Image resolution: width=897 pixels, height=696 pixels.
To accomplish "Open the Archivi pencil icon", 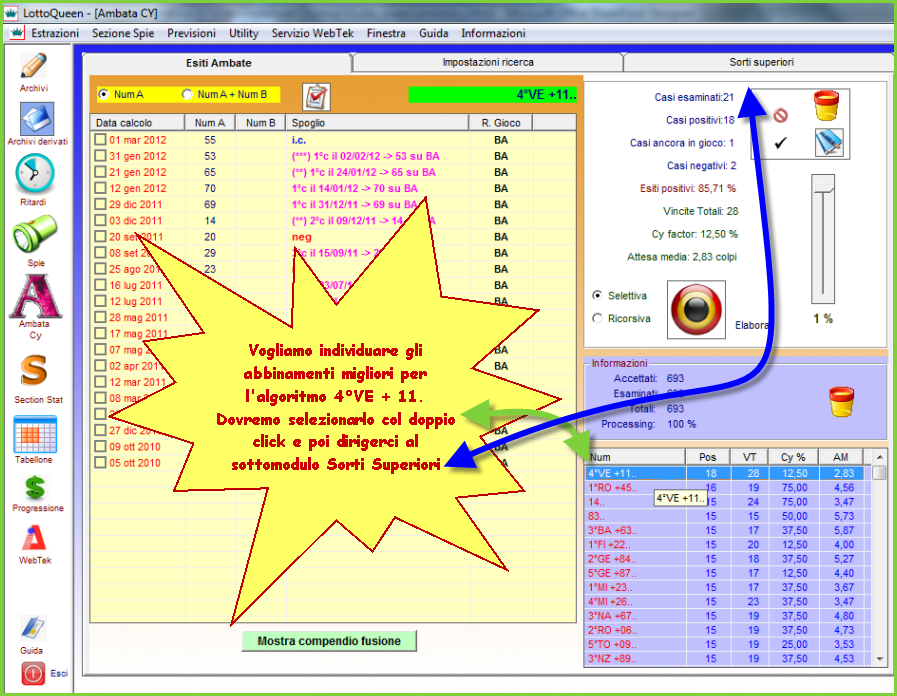I will 34,66.
